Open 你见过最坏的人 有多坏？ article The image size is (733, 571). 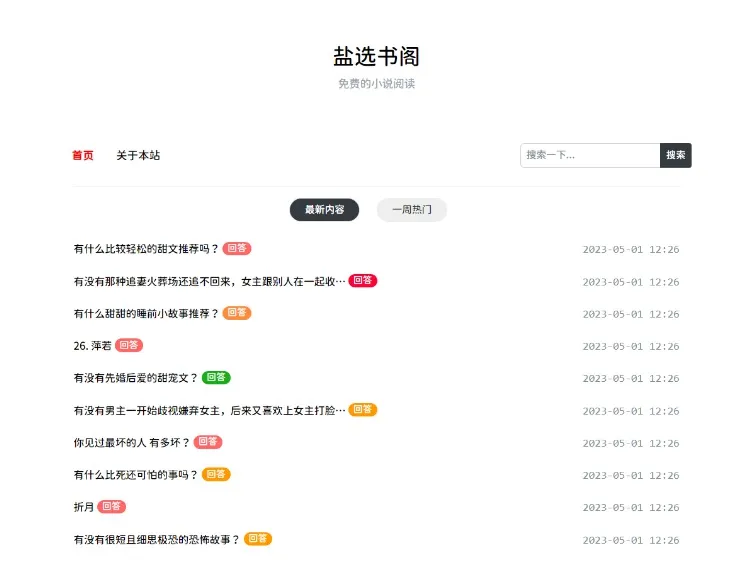click(x=132, y=442)
